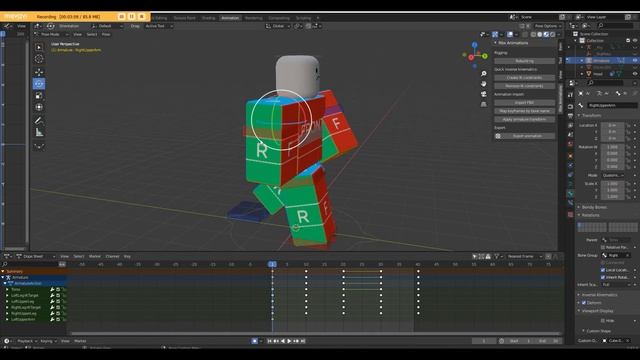Open the rotation Mode Quaternion dropdown

pyautogui.click(x=613, y=175)
